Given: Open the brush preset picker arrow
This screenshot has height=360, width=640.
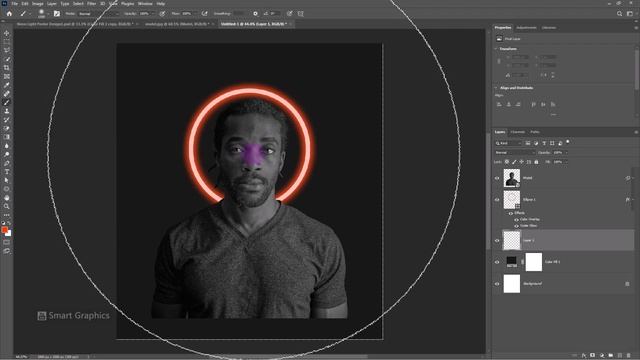Looking at the screenshot, I should 48,13.
